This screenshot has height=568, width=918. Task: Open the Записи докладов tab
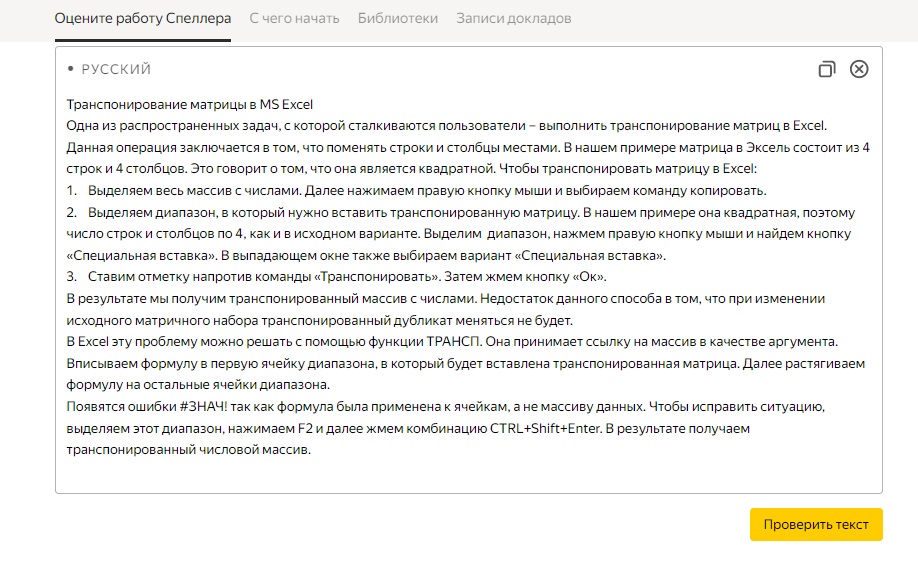coord(514,18)
